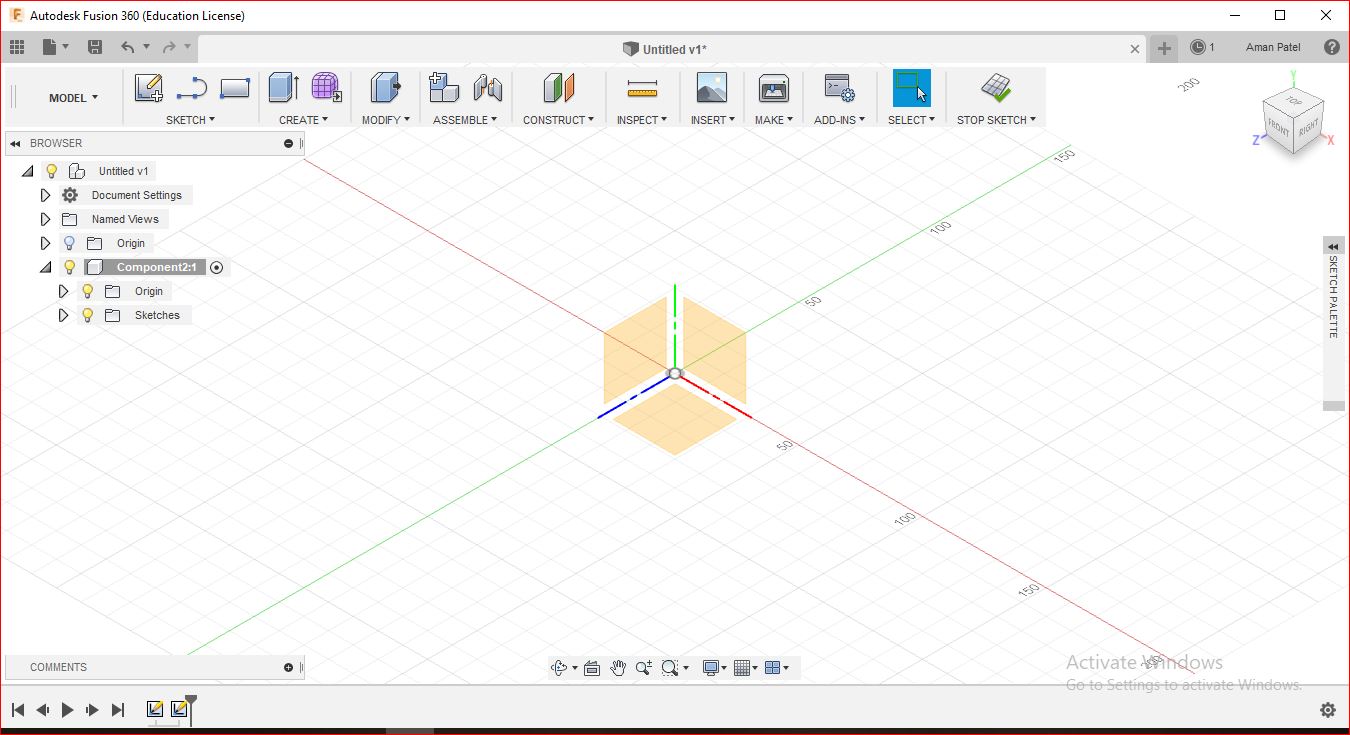The image size is (1350, 735).
Task: Open the MODEL workspace dropdown
Action: pos(74,98)
